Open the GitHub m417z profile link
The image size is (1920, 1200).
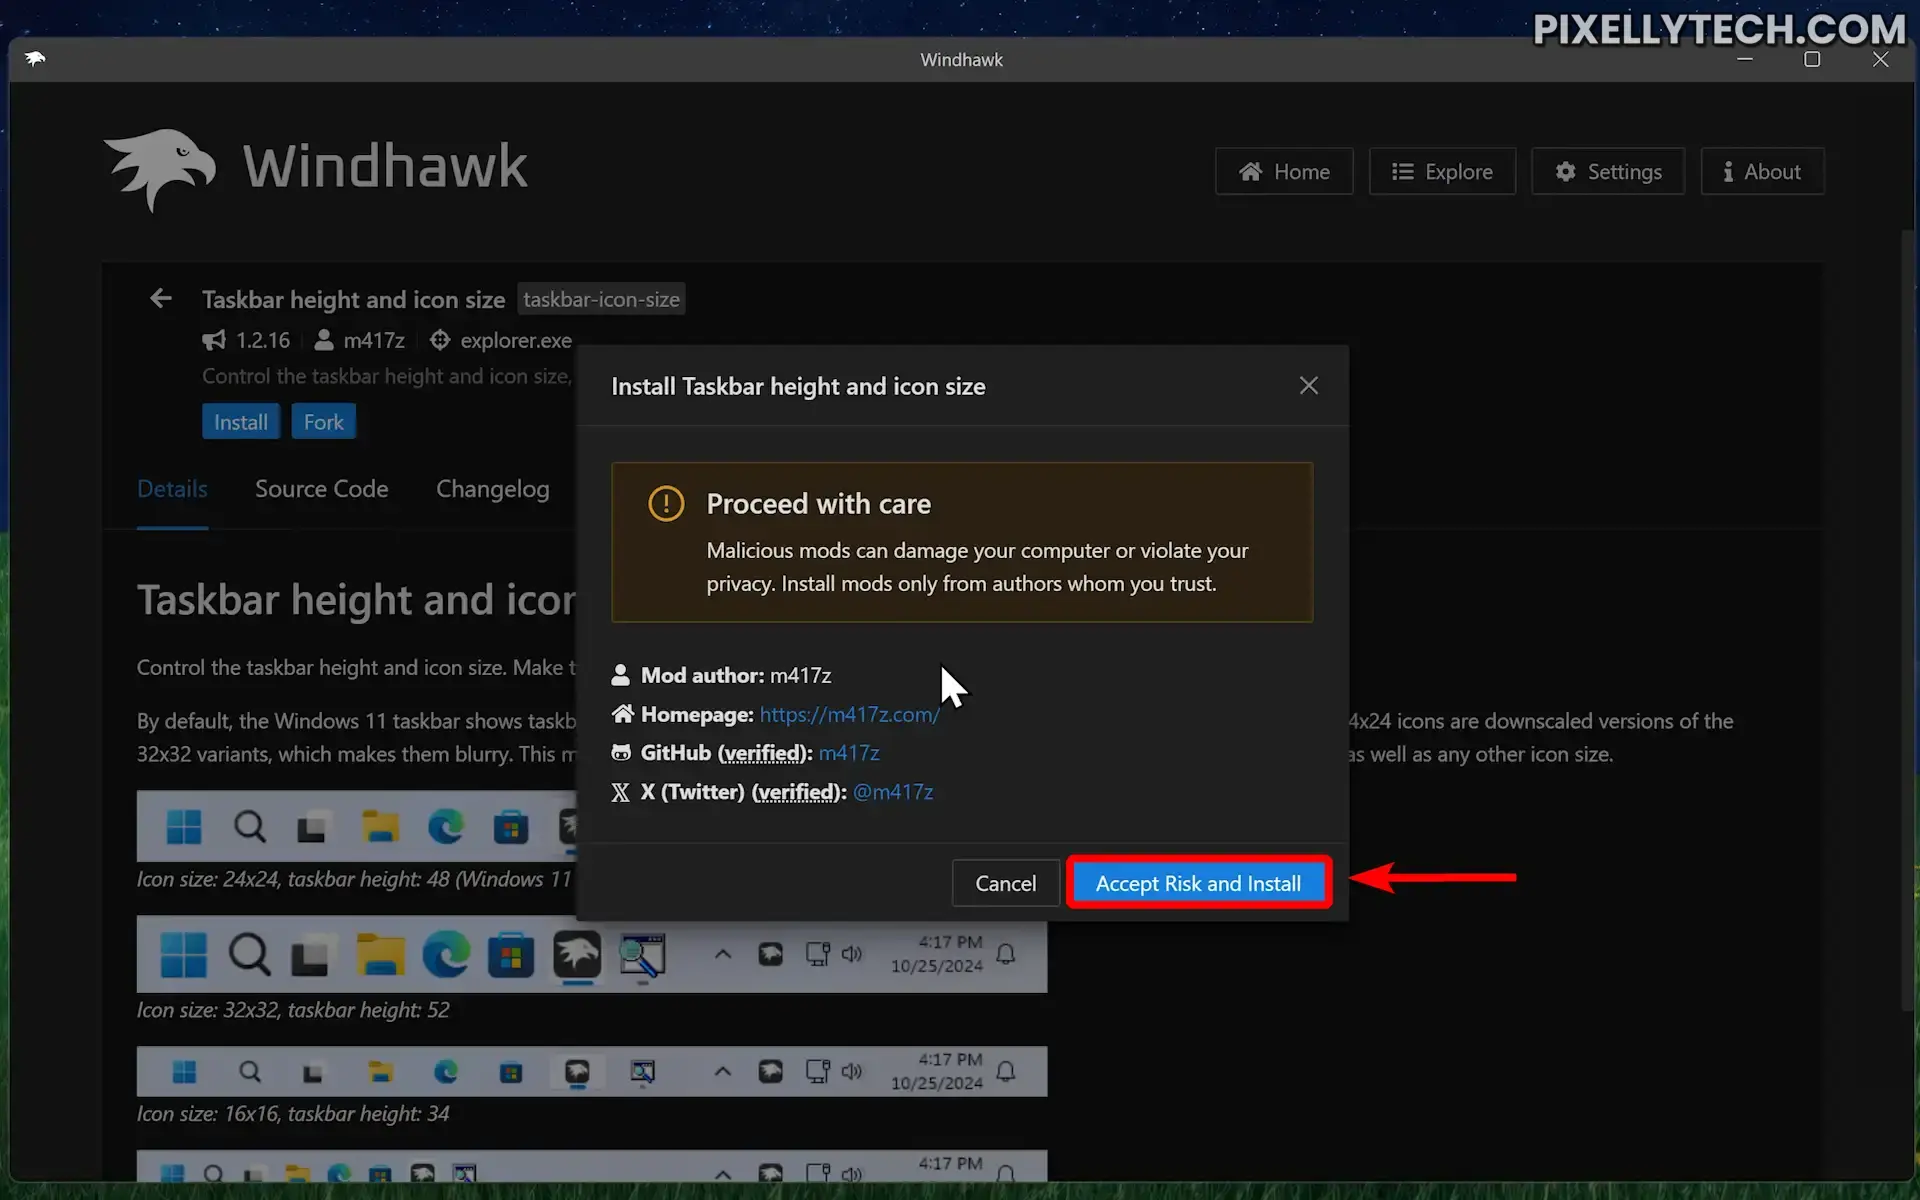pyautogui.click(x=849, y=752)
